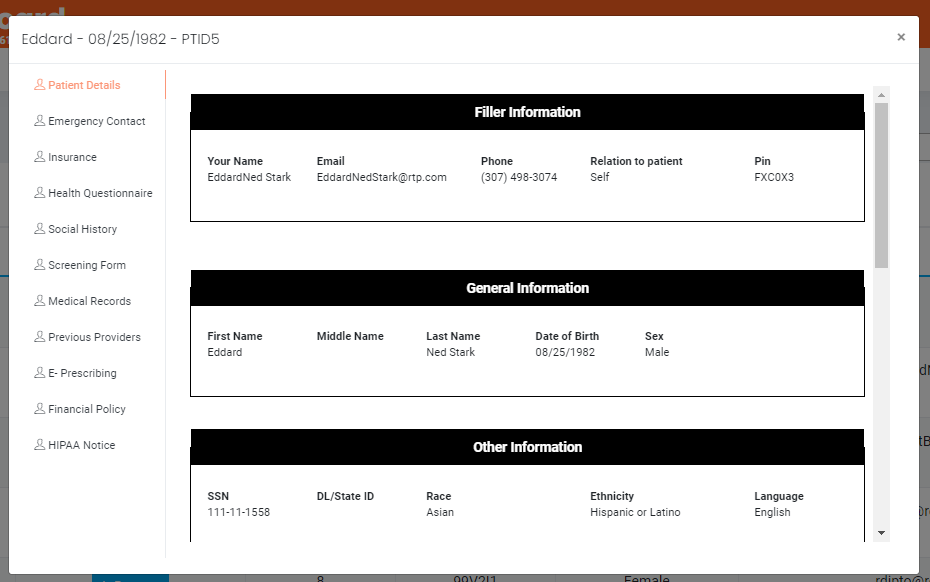Click the Social History person icon
The width and height of the screenshot is (930, 582).
click(x=40, y=229)
